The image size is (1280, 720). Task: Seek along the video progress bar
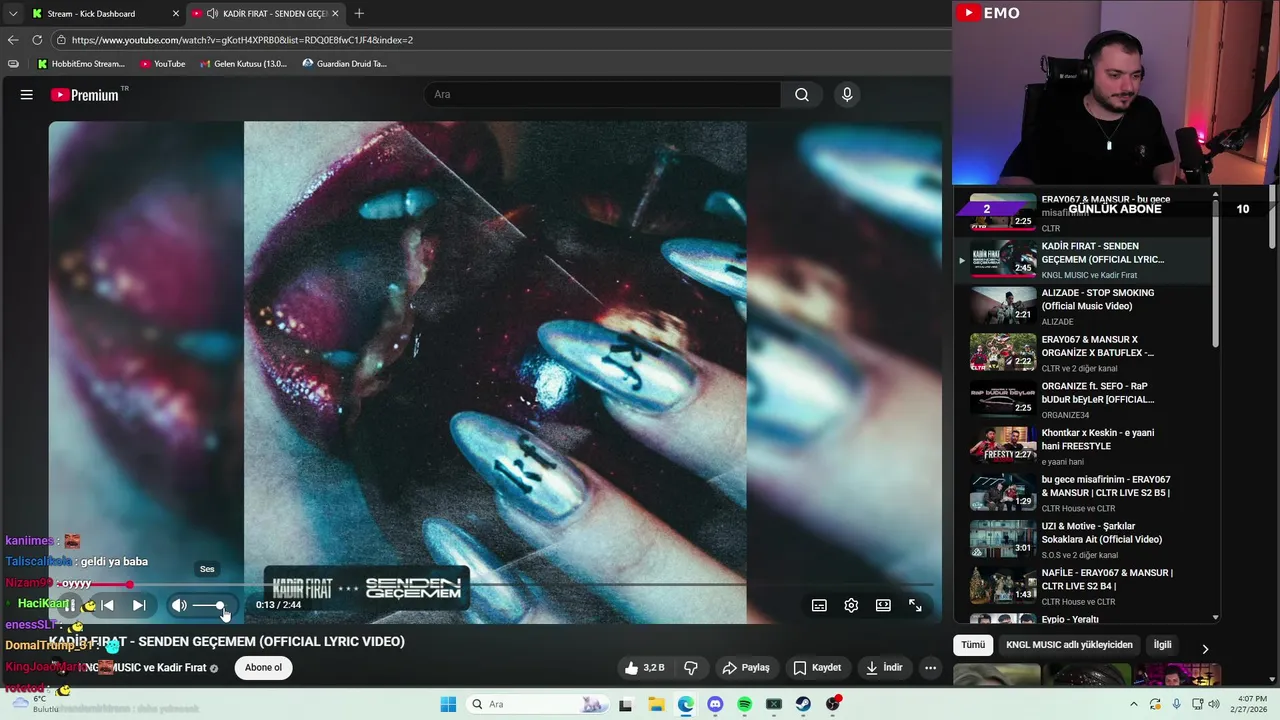click(x=497, y=584)
